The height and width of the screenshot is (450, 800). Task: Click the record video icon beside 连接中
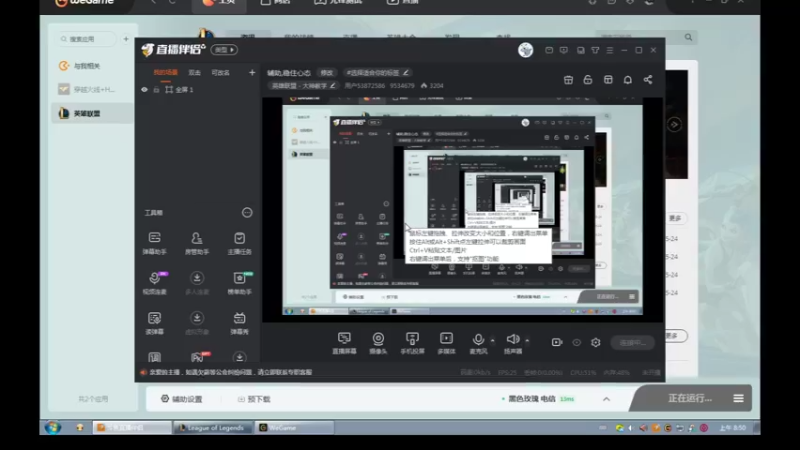(557, 342)
